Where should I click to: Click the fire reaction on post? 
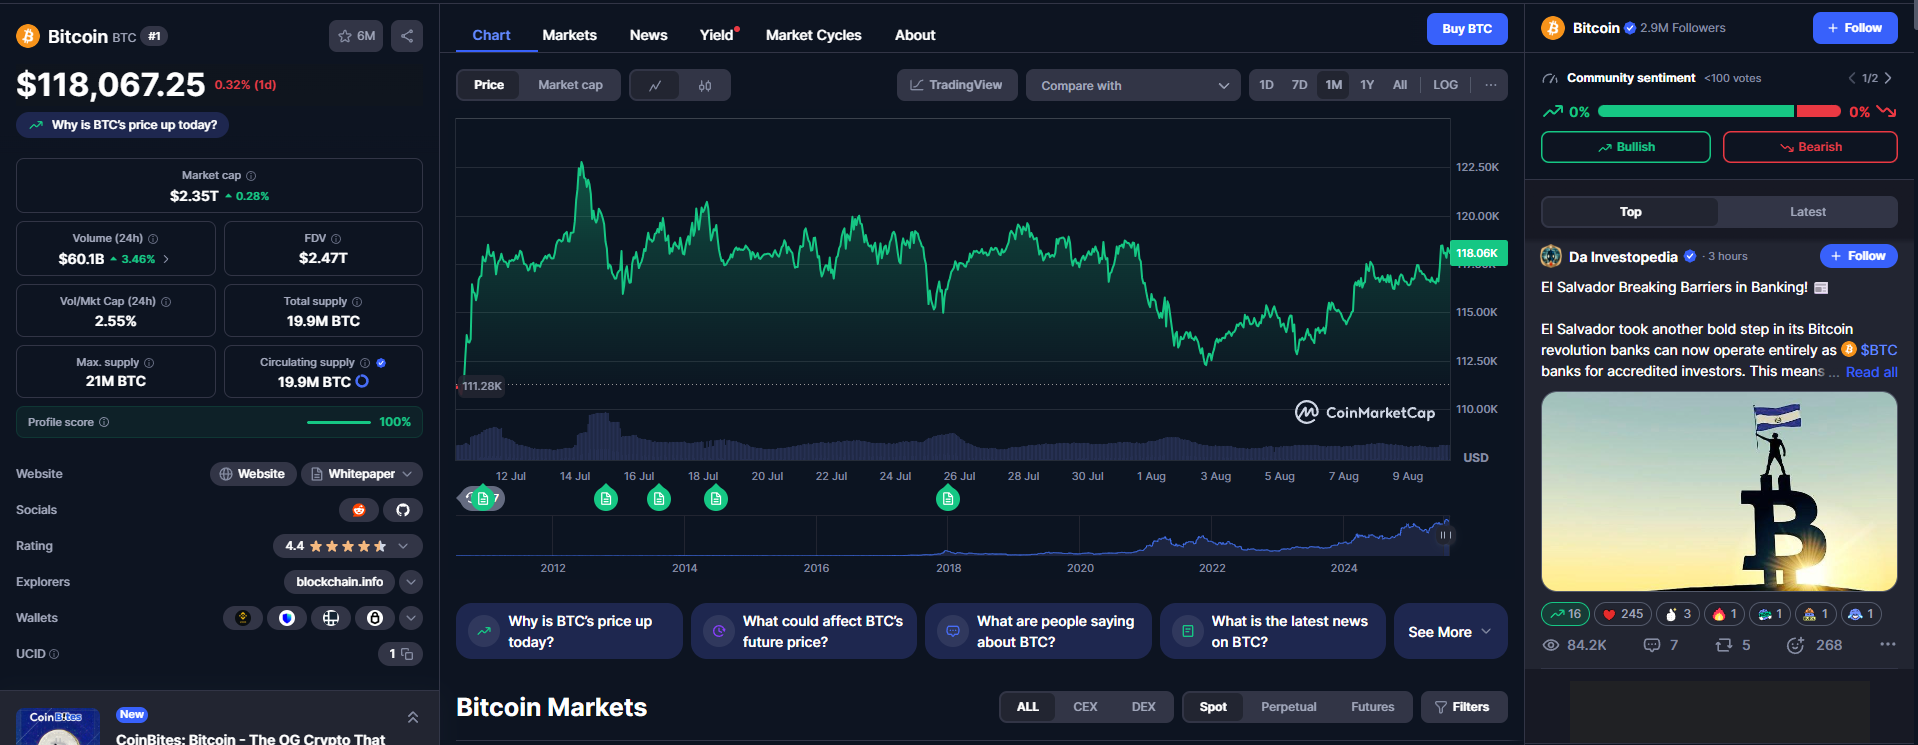pos(1726,614)
